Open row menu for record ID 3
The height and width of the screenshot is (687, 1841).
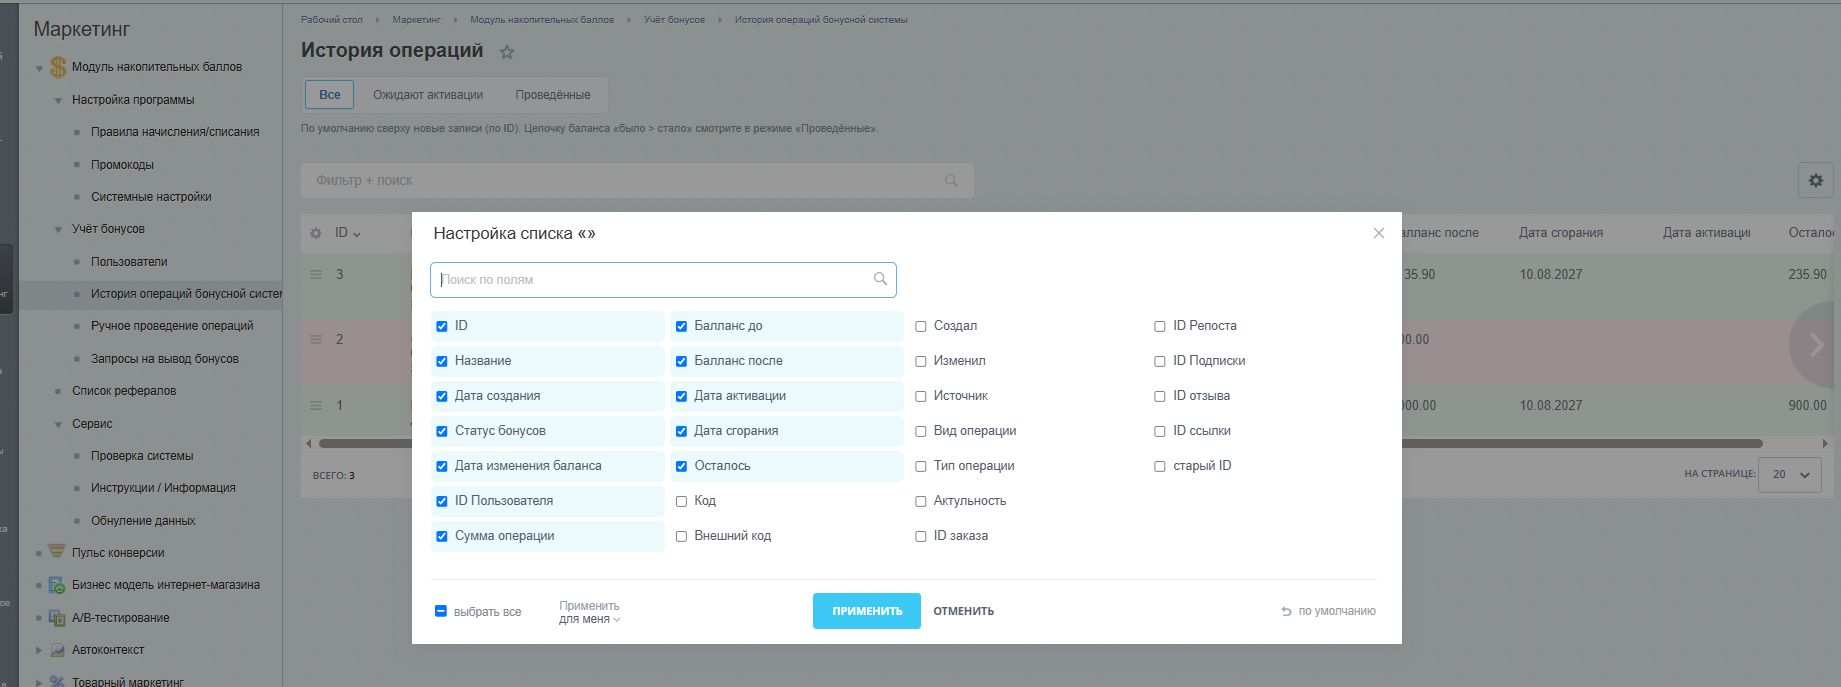[x=316, y=274]
